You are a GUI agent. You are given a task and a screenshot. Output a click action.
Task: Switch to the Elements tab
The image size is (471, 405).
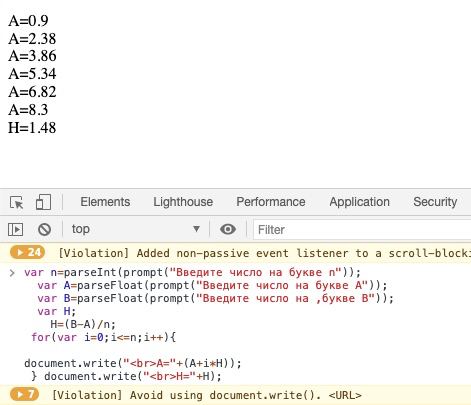pyautogui.click(x=105, y=202)
